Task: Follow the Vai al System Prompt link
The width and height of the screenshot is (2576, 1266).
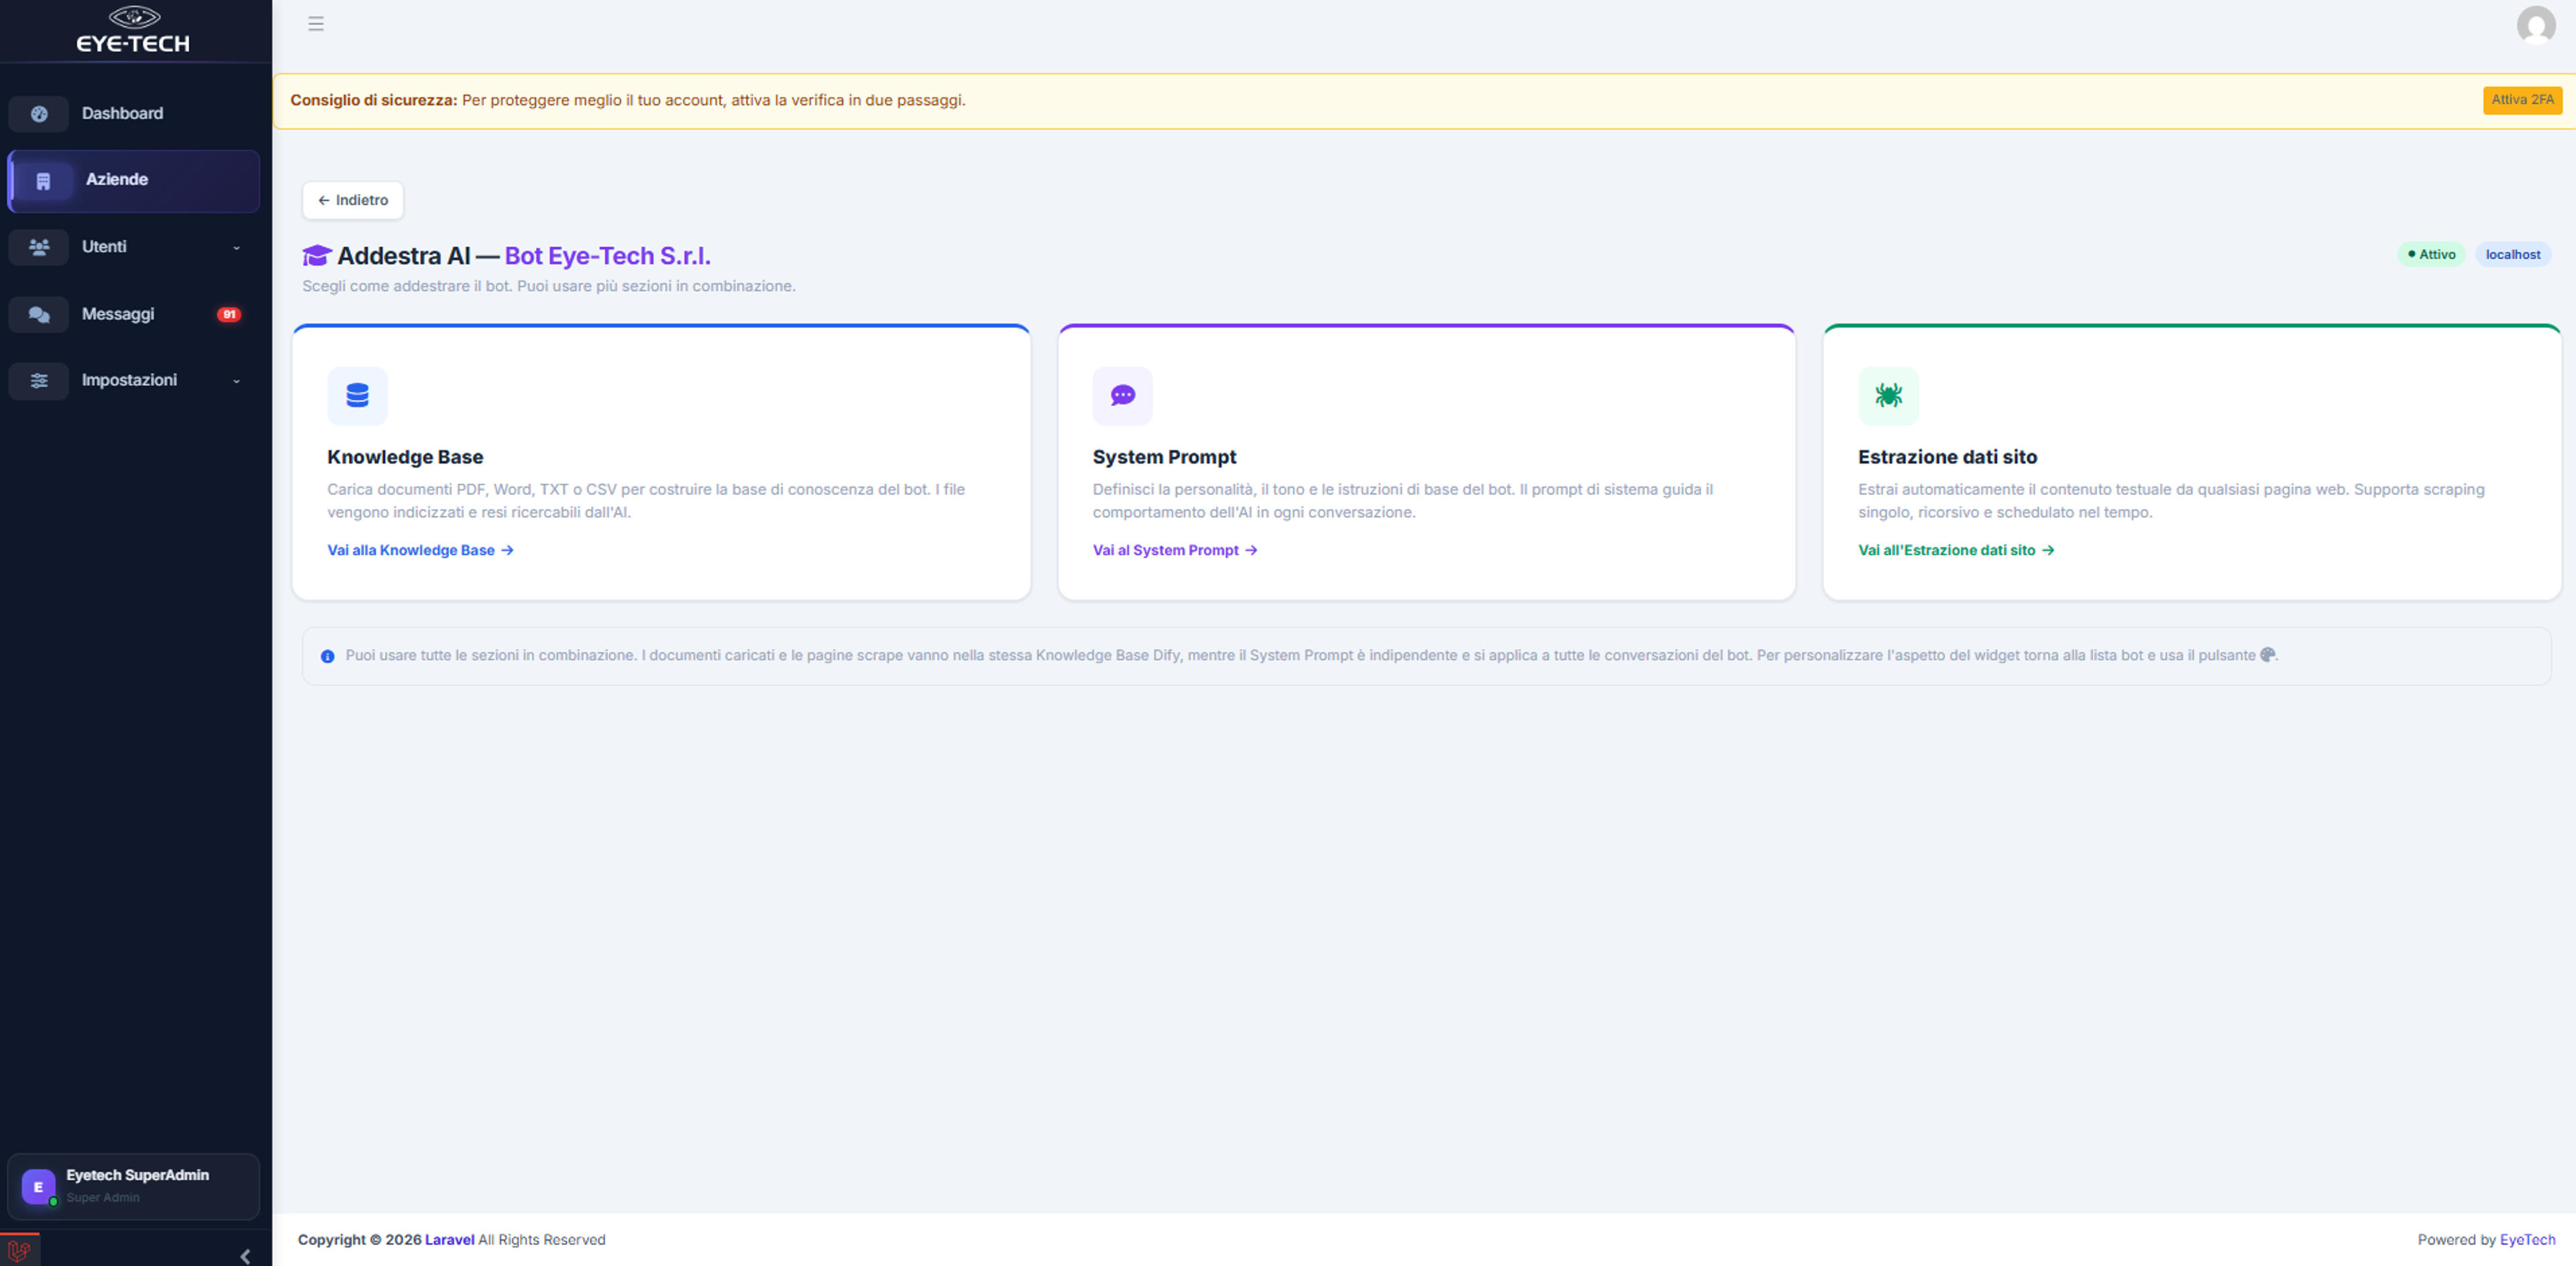Action: tap(1175, 550)
